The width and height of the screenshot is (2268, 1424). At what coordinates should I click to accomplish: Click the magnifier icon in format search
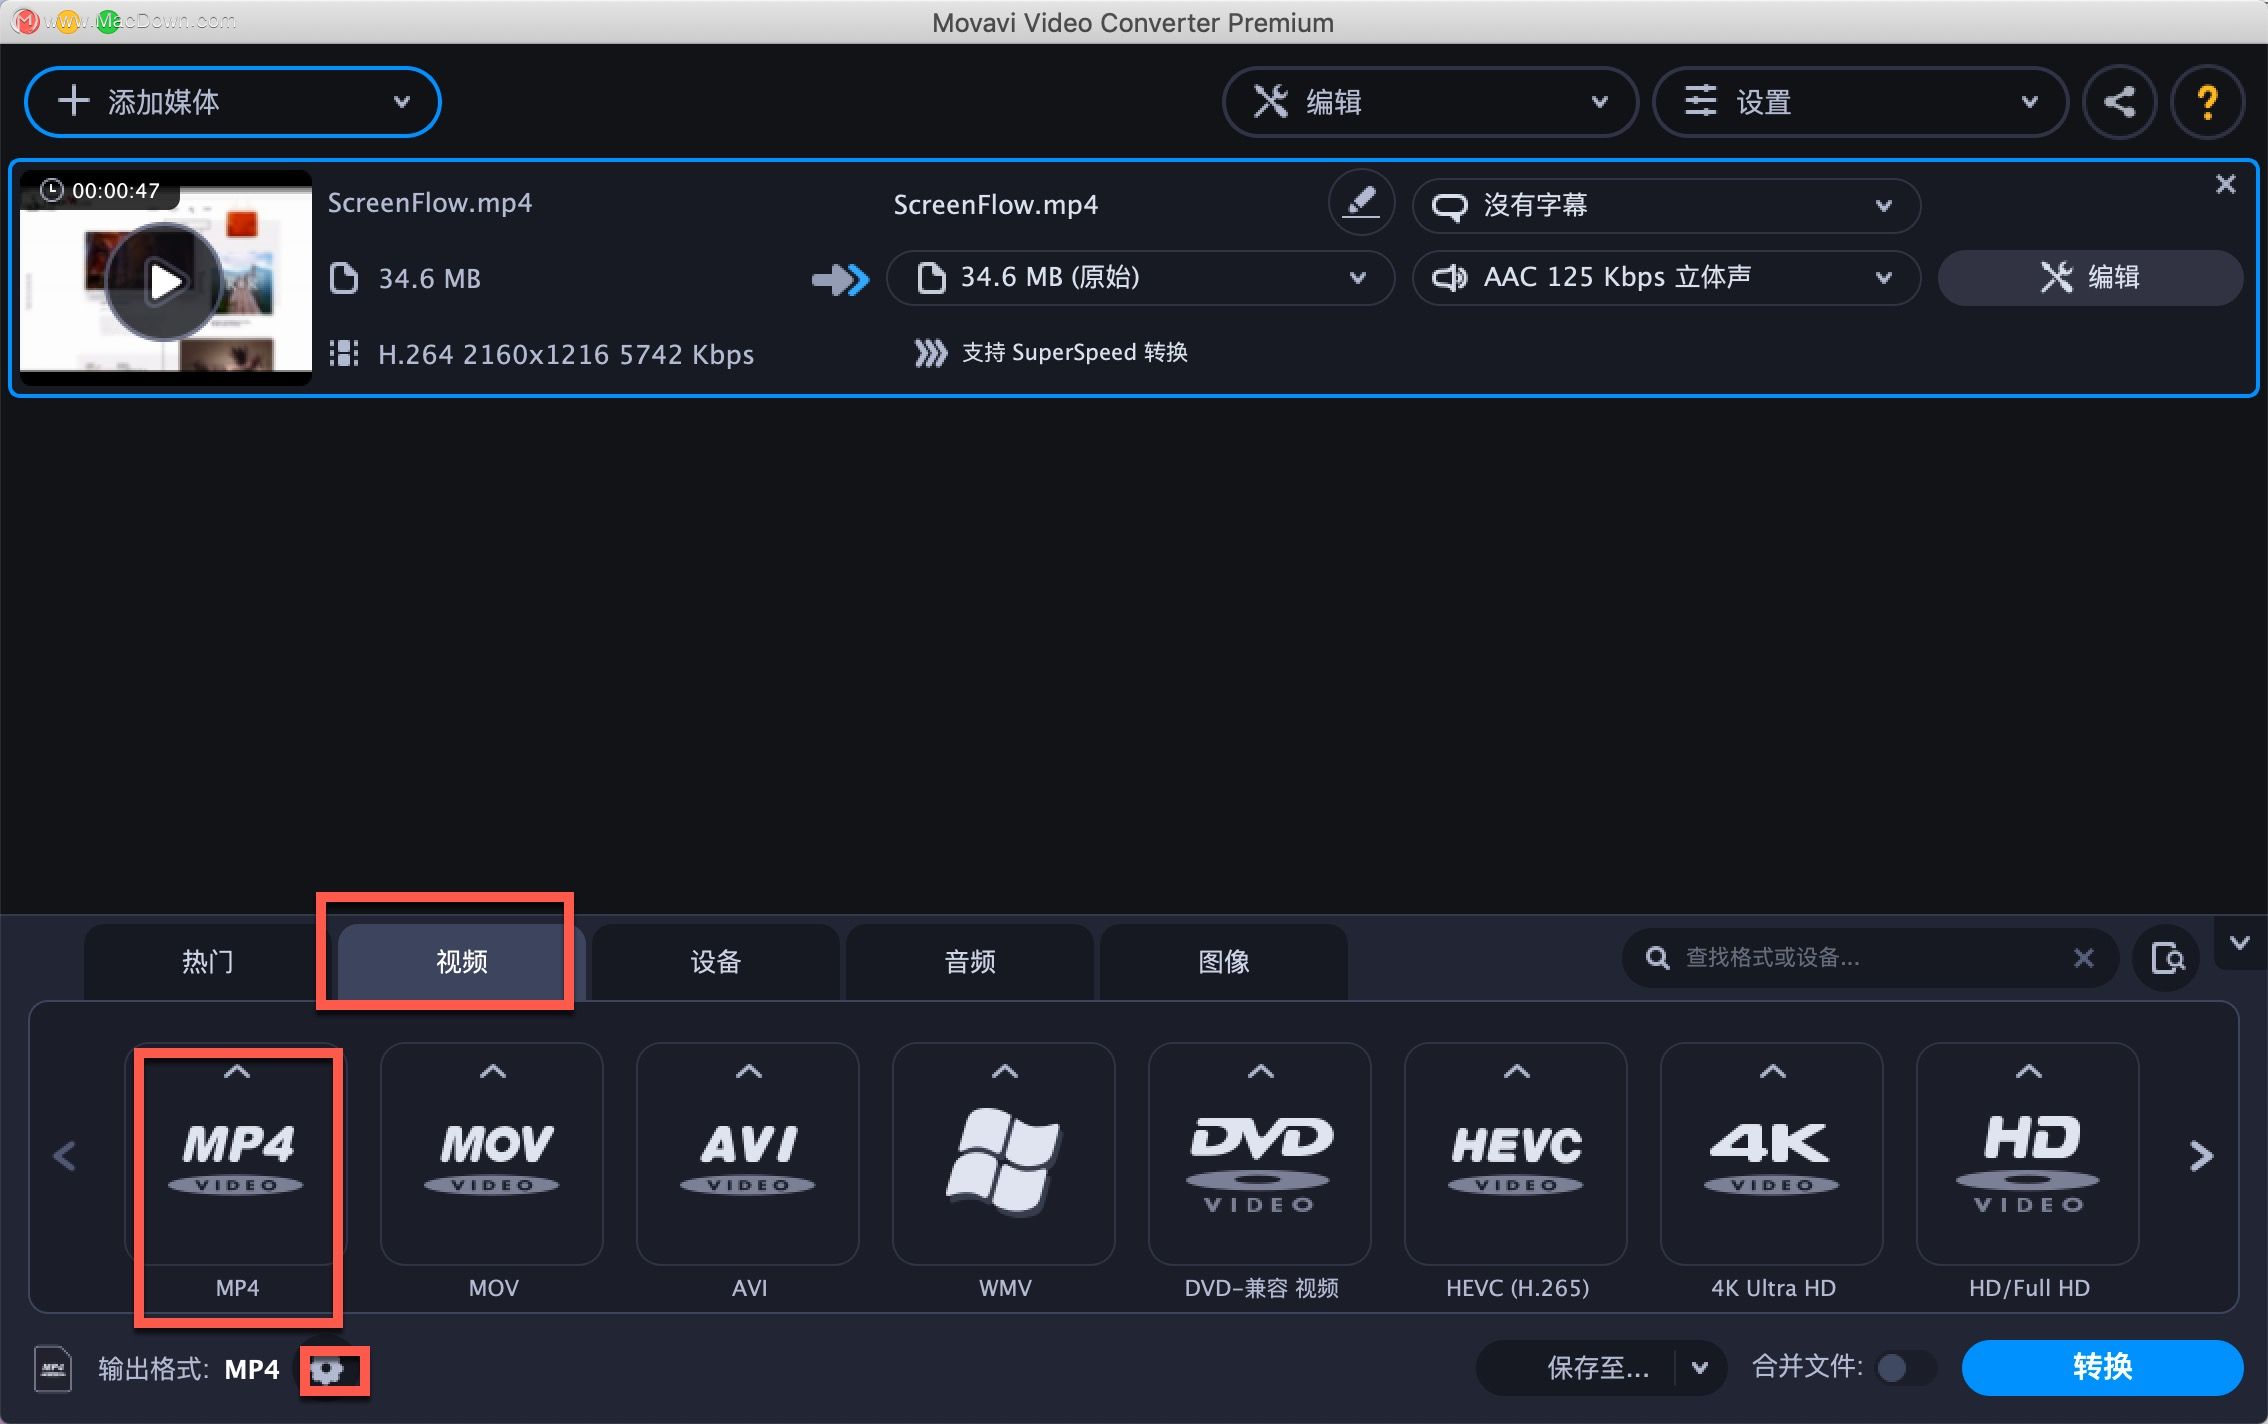click(1657, 958)
